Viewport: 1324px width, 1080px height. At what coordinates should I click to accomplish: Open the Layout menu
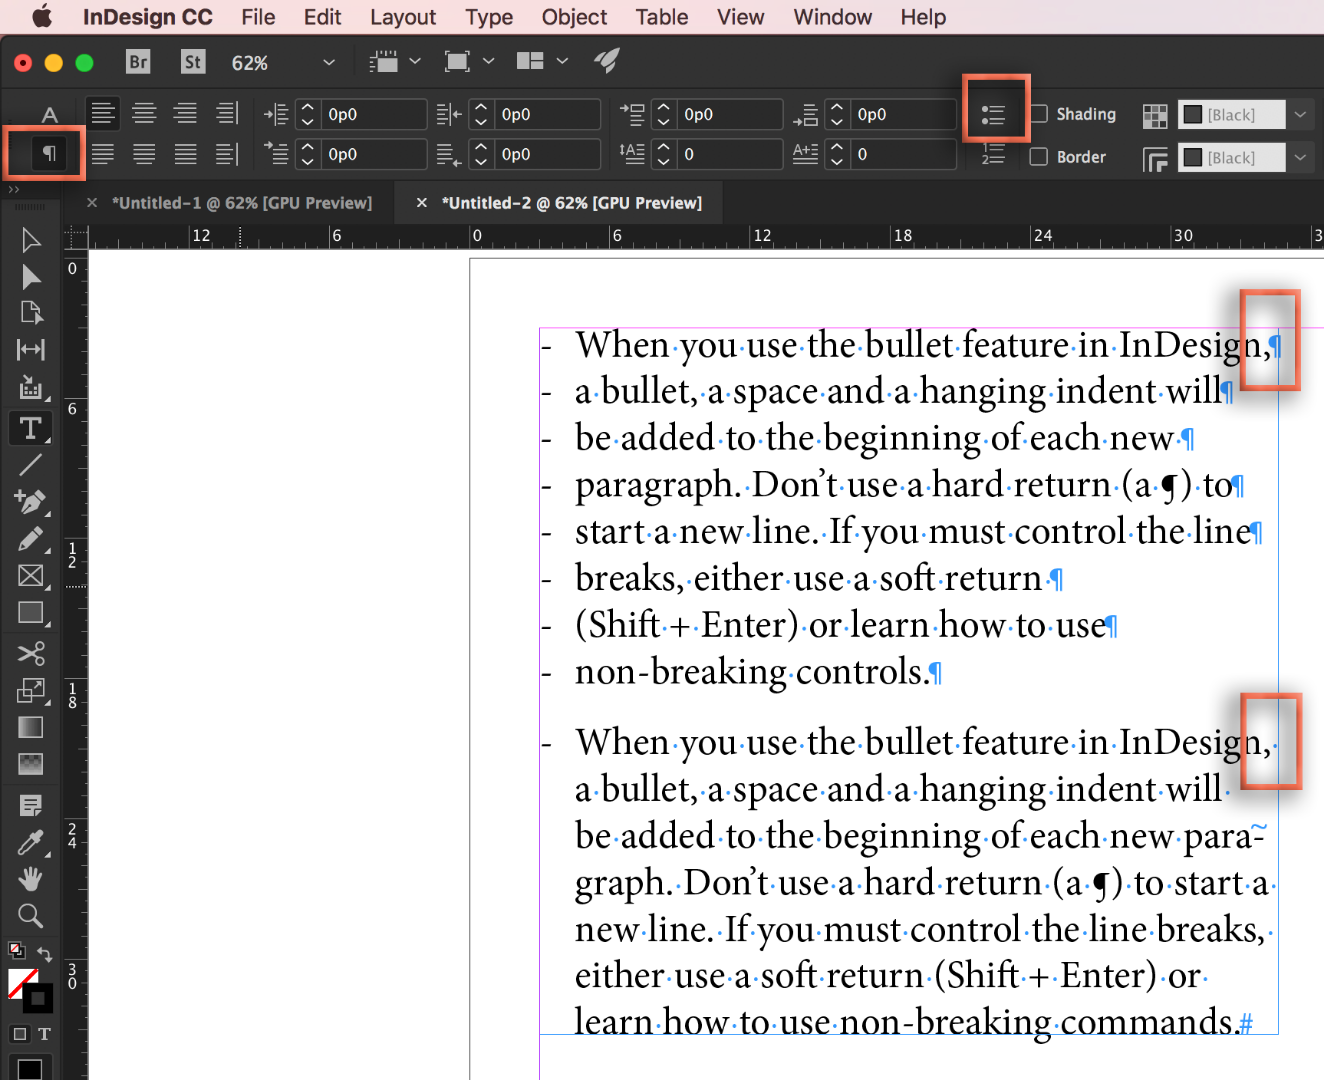403,17
